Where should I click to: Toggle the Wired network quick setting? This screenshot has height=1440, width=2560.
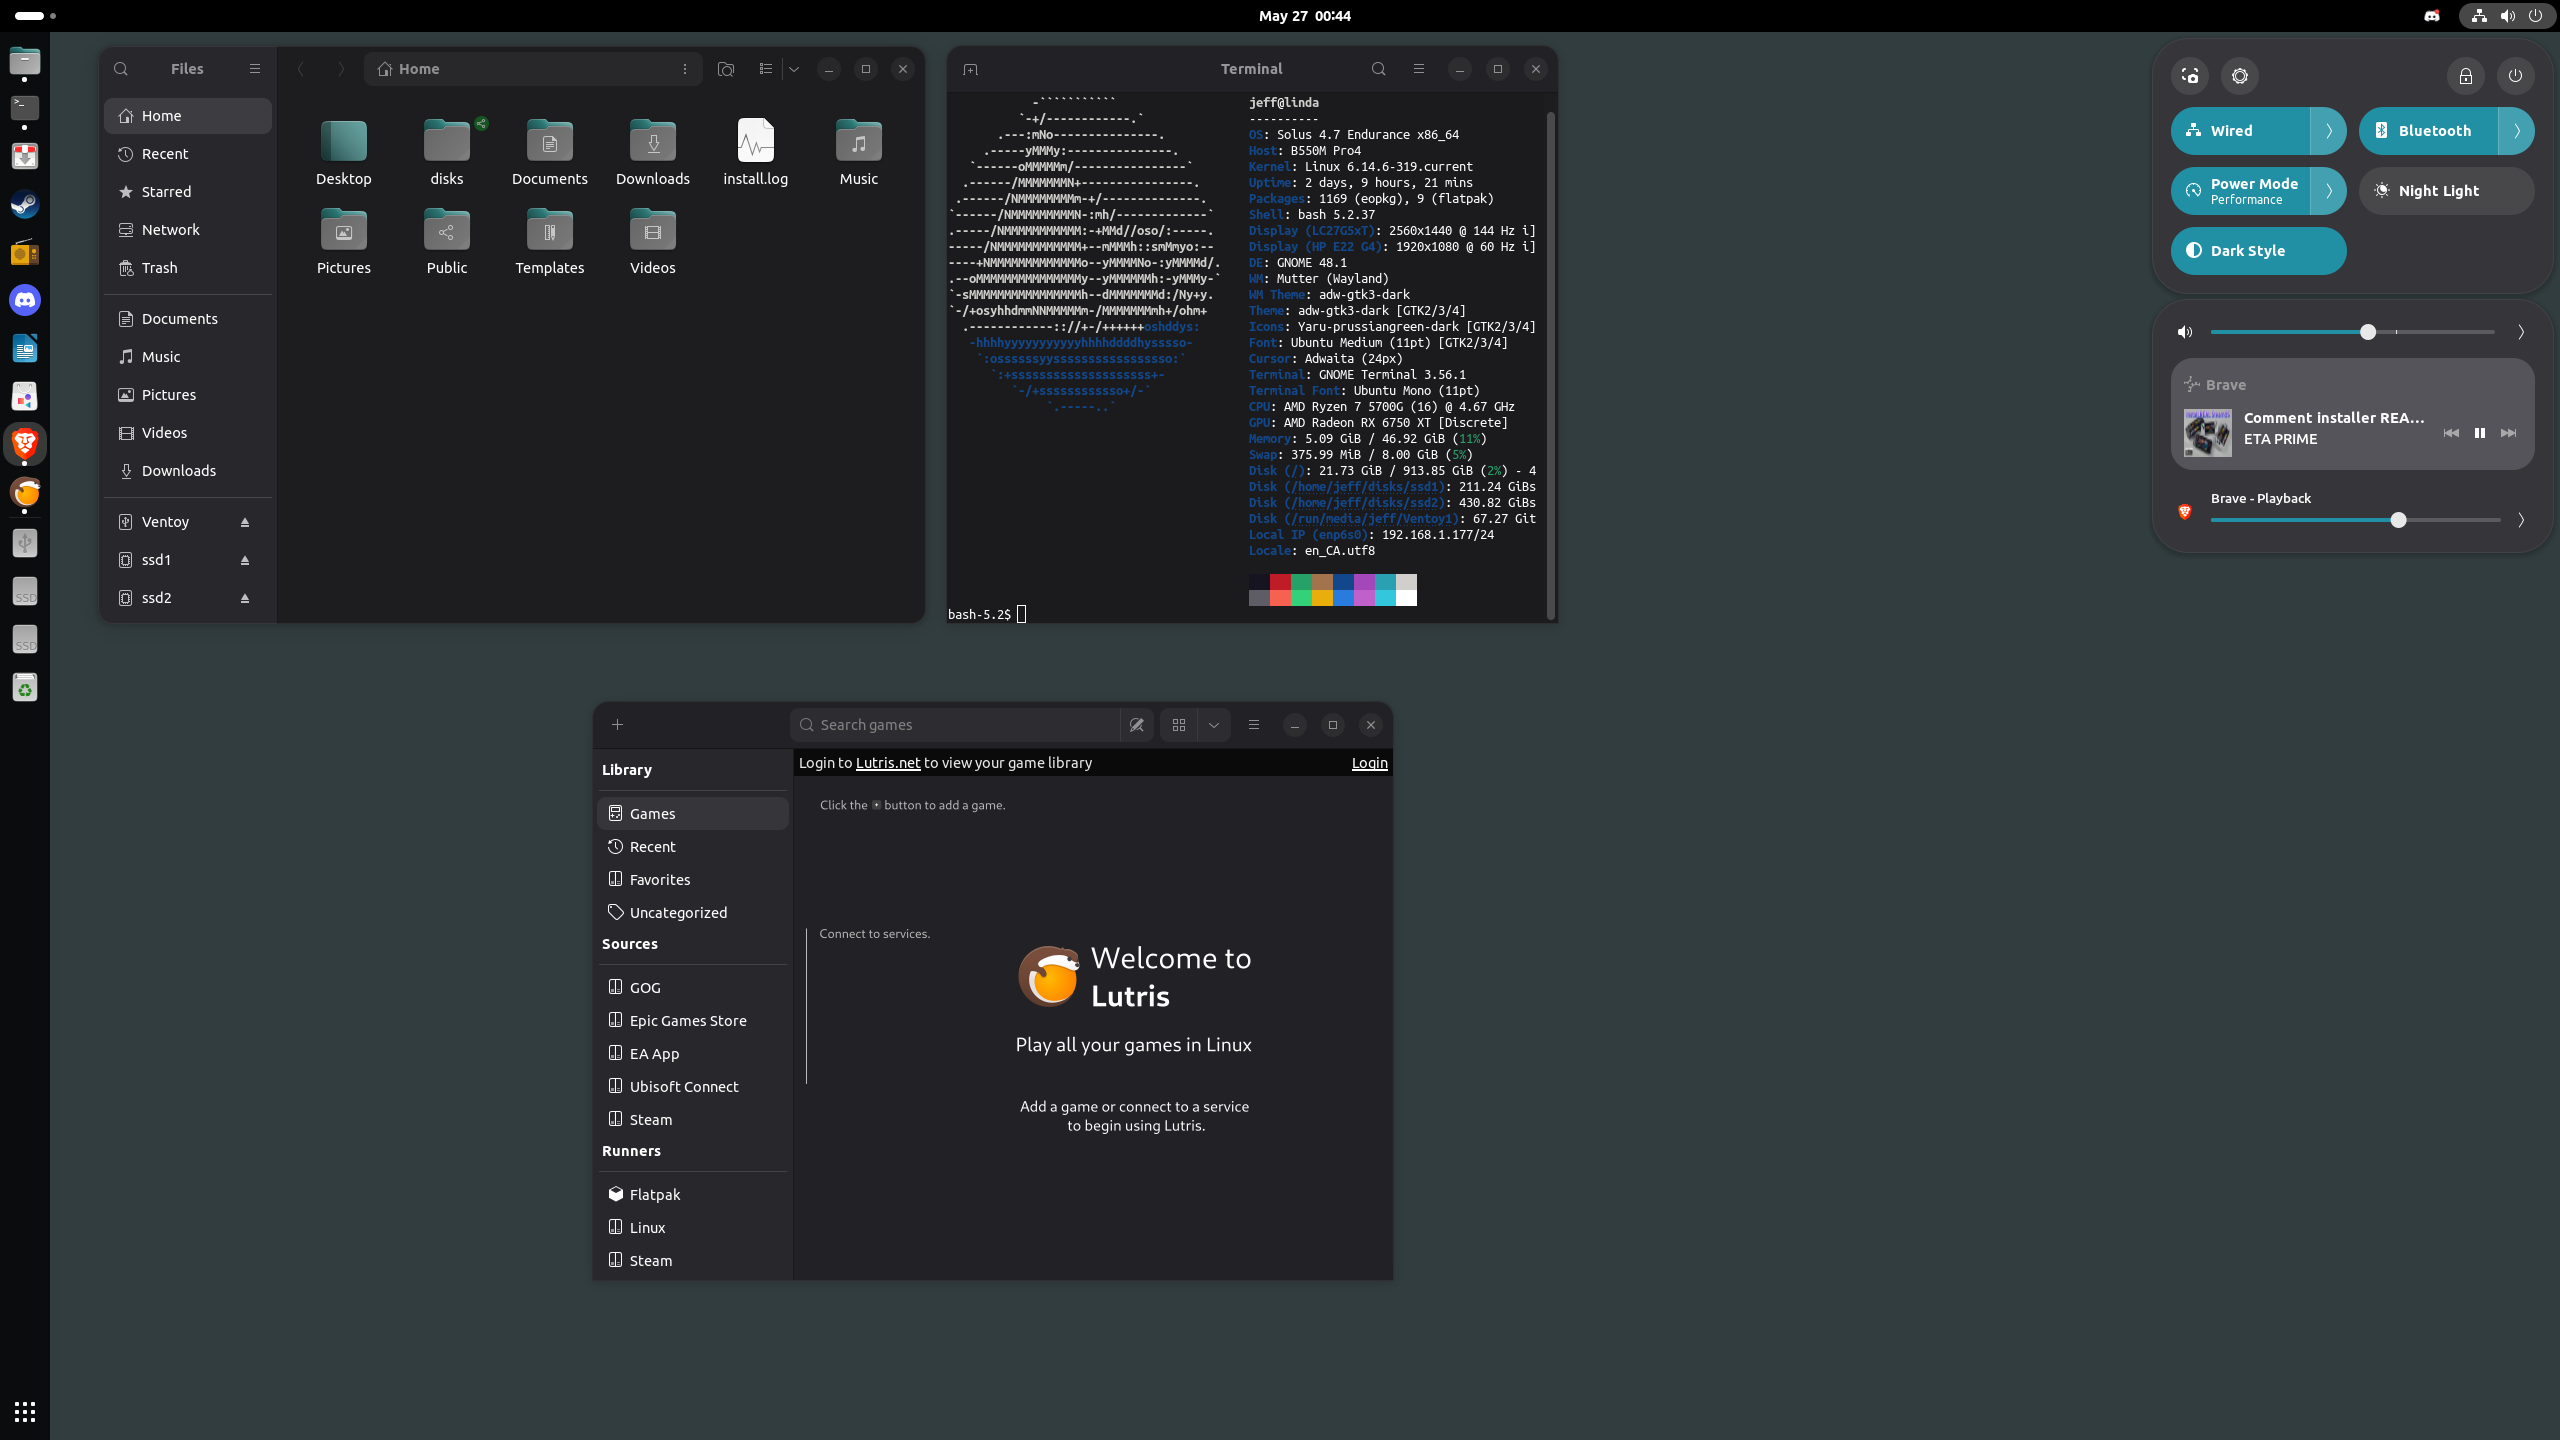[x=2240, y=131]
